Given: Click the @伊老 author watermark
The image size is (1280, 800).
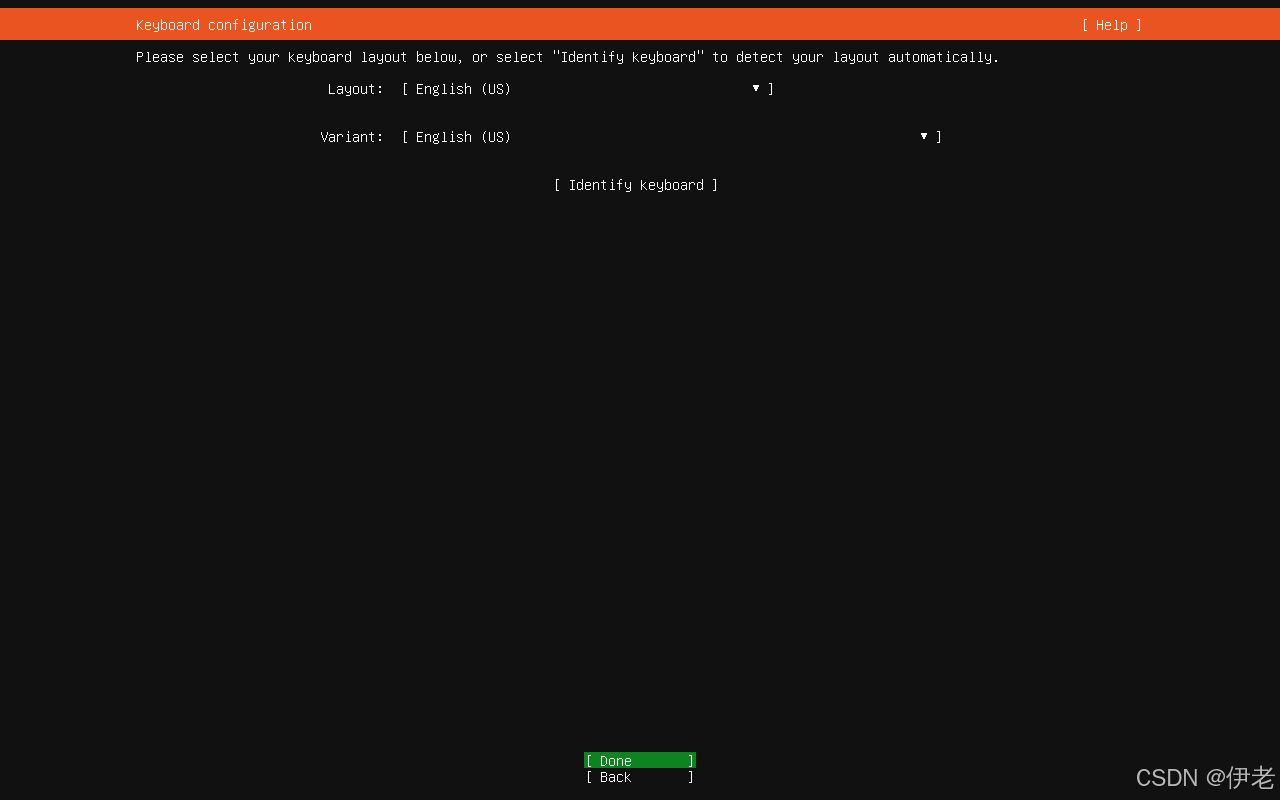Looking at the screenshot, I should pos(1240,777).
